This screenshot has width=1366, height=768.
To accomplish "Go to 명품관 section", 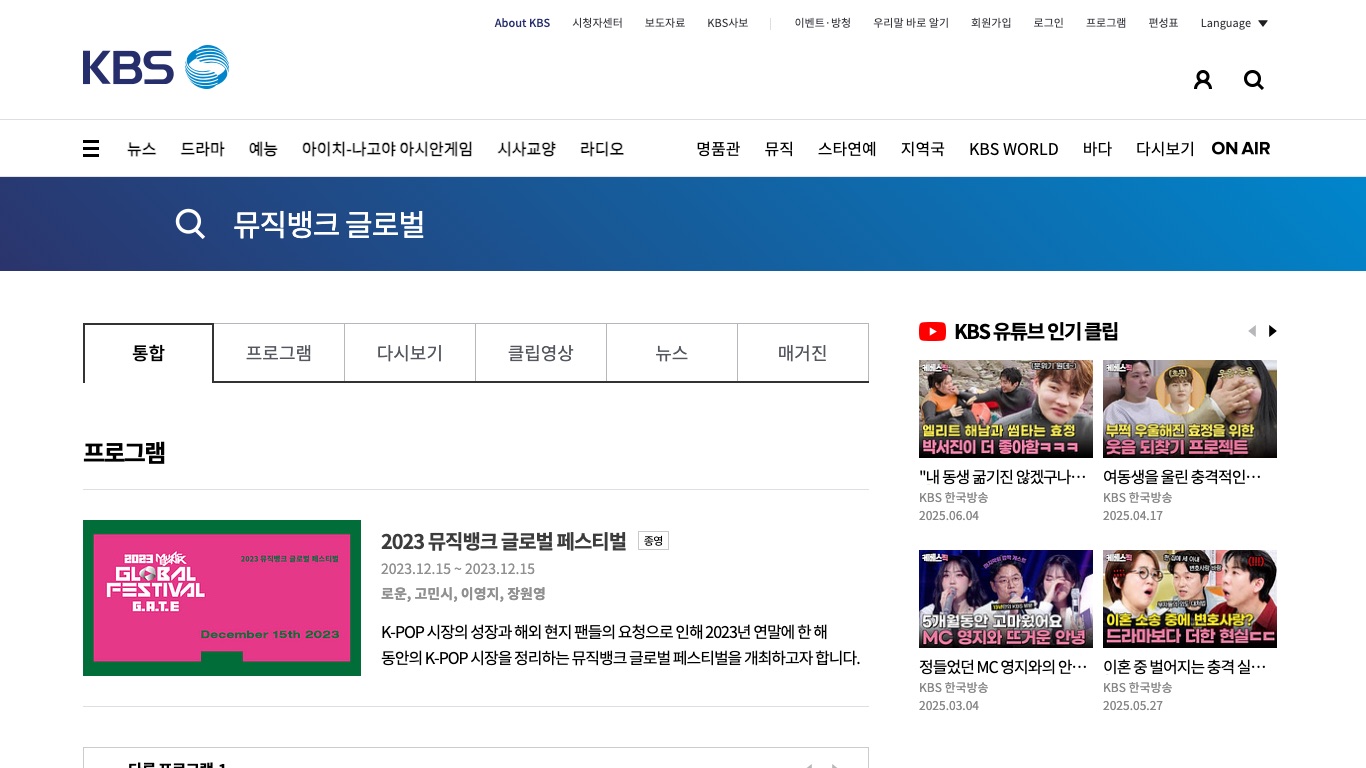I will (x=718, y=149).
